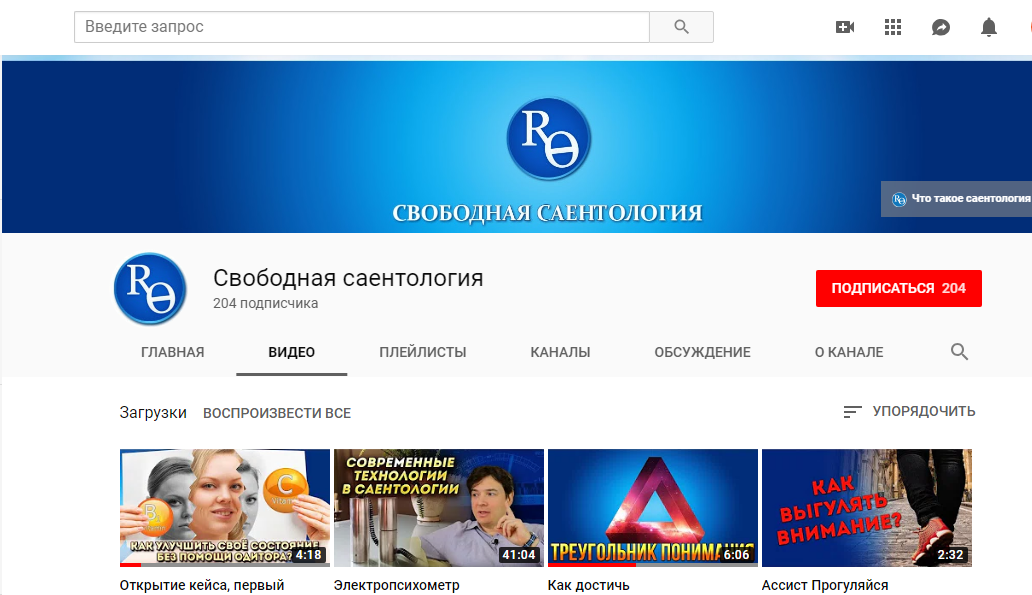Viewport: 1032px width, 595px height.
Task: Open the Что такое саентология banner link
Action: (x=956, y=199)
